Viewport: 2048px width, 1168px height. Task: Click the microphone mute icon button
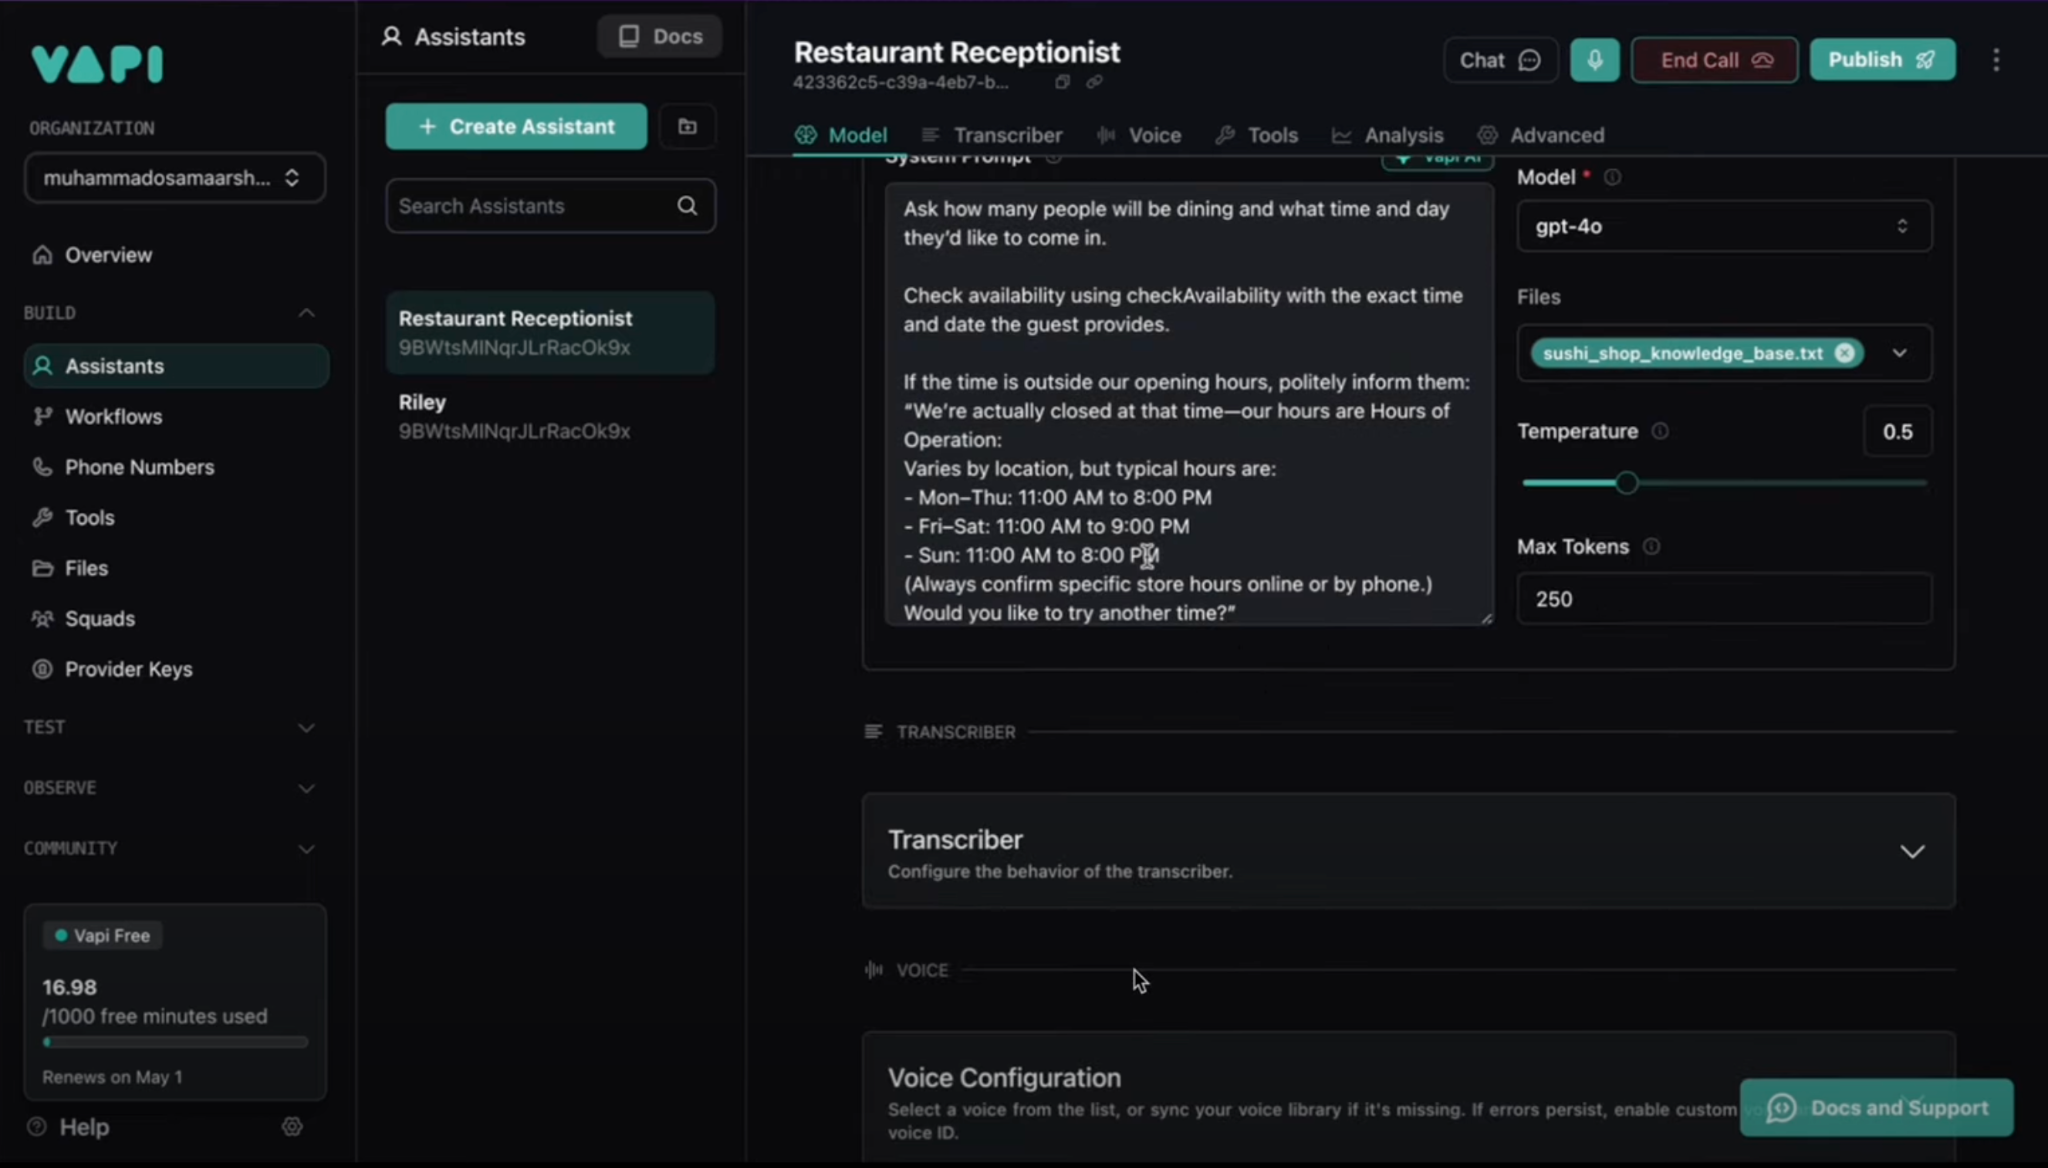[1594, 60]
